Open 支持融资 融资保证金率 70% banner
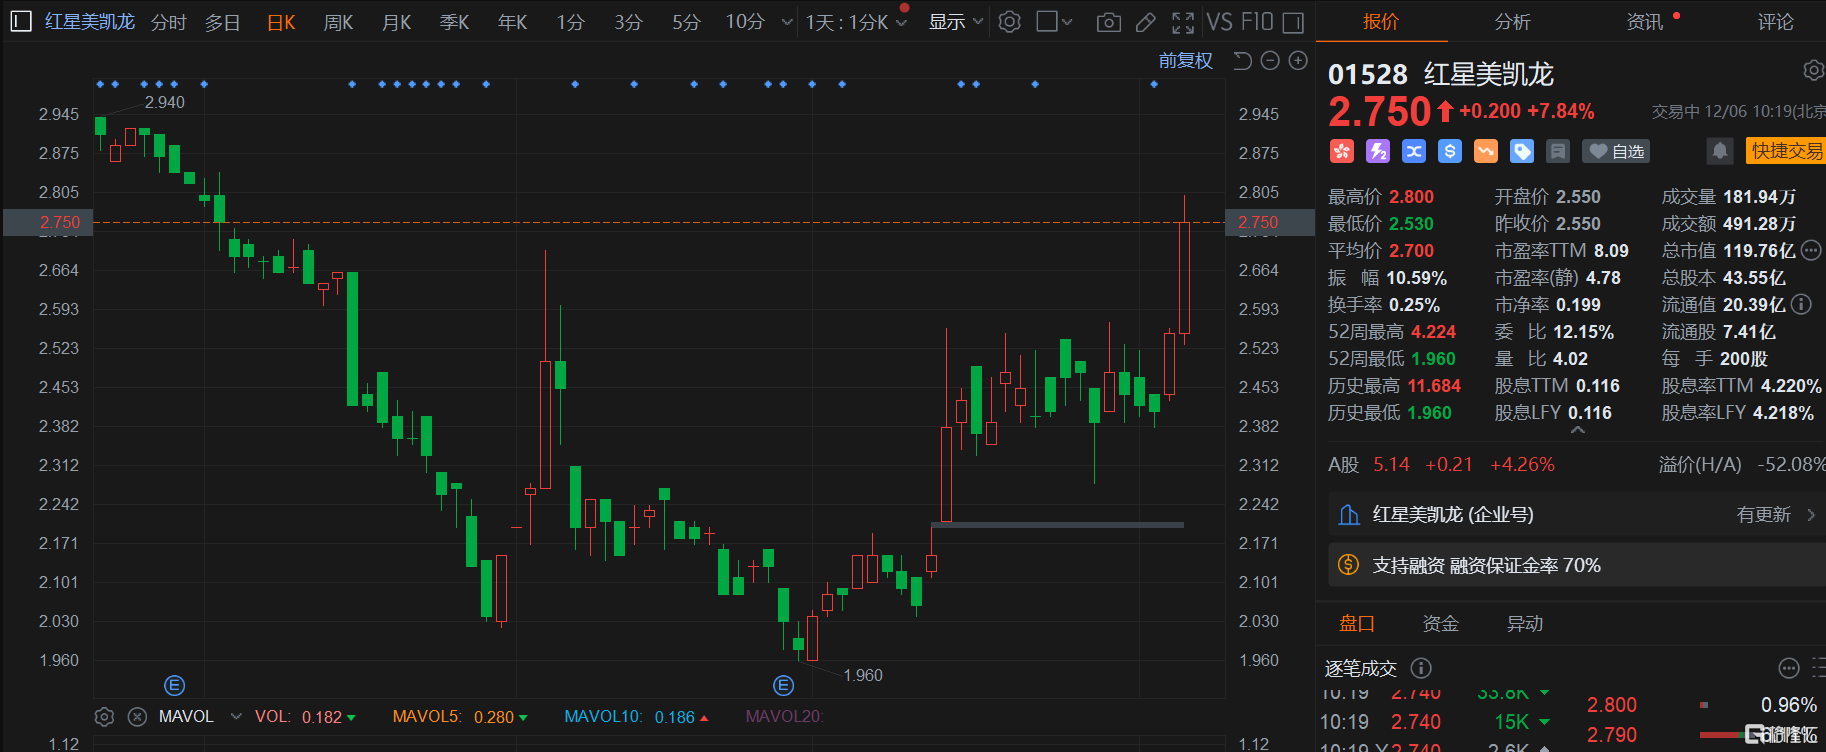 [1576, 565]
